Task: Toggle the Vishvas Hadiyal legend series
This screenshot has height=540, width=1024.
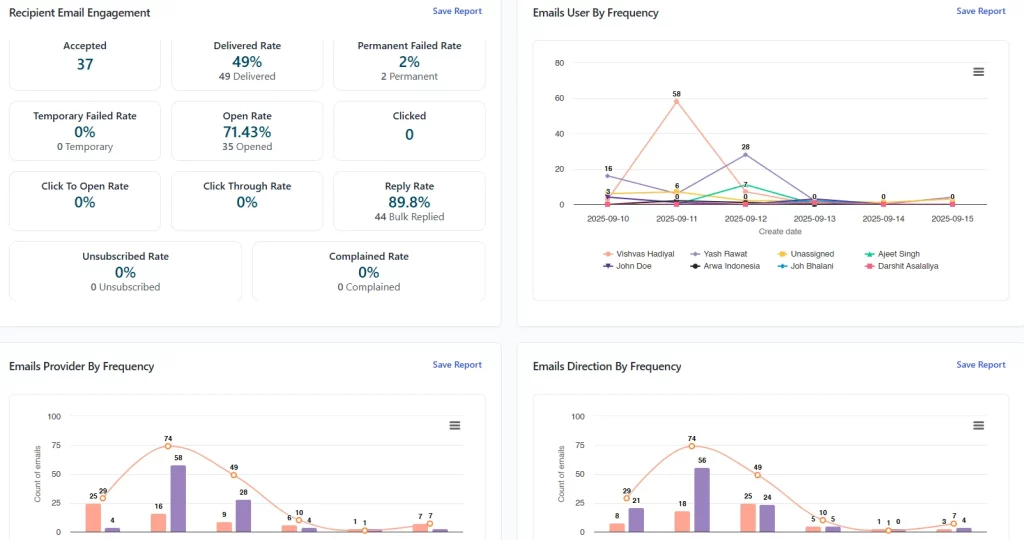Action: tap(639, 254)
